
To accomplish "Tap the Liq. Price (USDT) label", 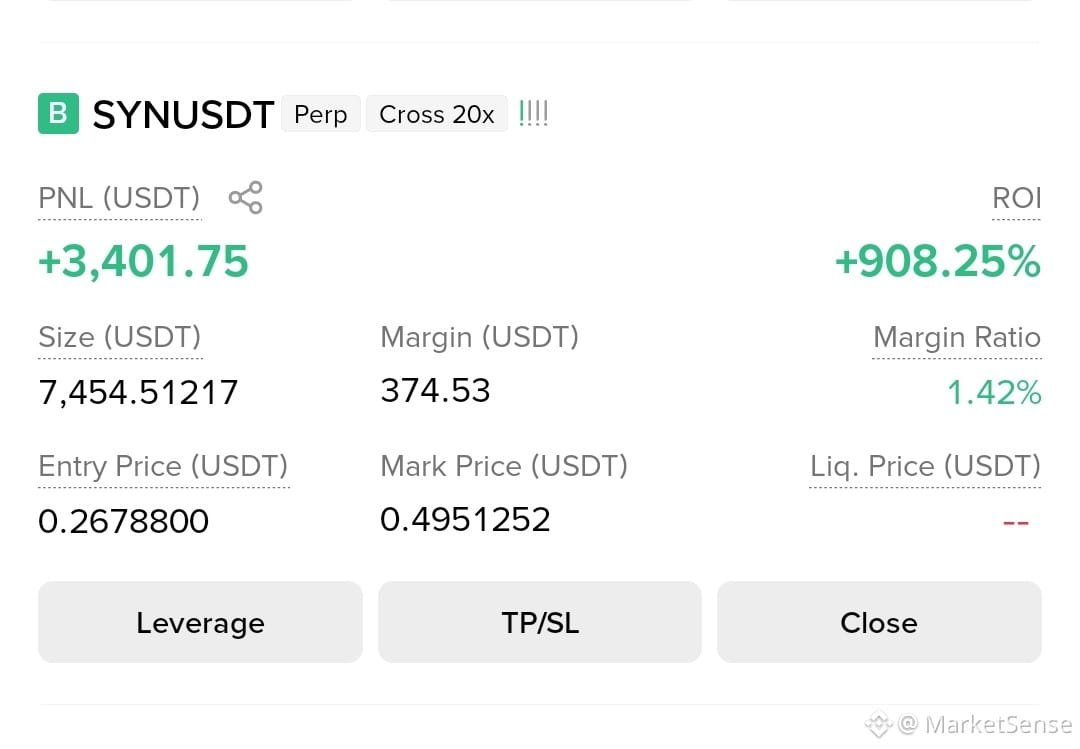I will click(925, 466).
